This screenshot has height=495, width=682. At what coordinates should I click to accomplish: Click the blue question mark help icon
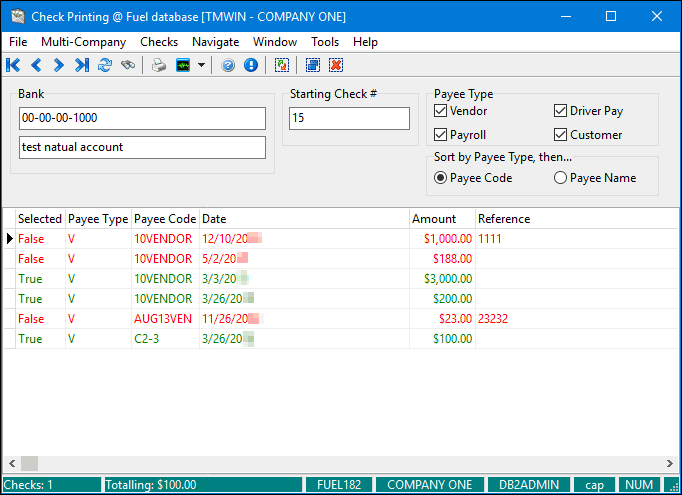coord(229,65)
